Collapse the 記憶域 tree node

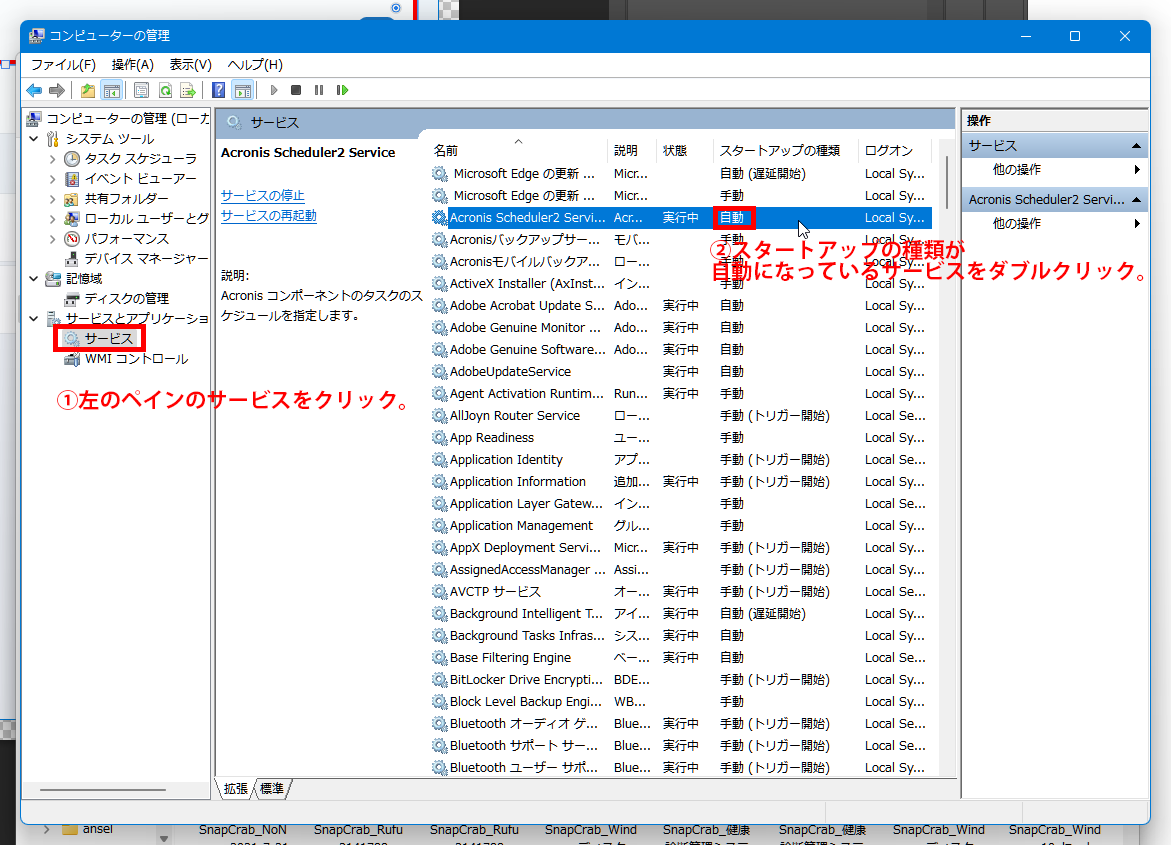point(34,279)
